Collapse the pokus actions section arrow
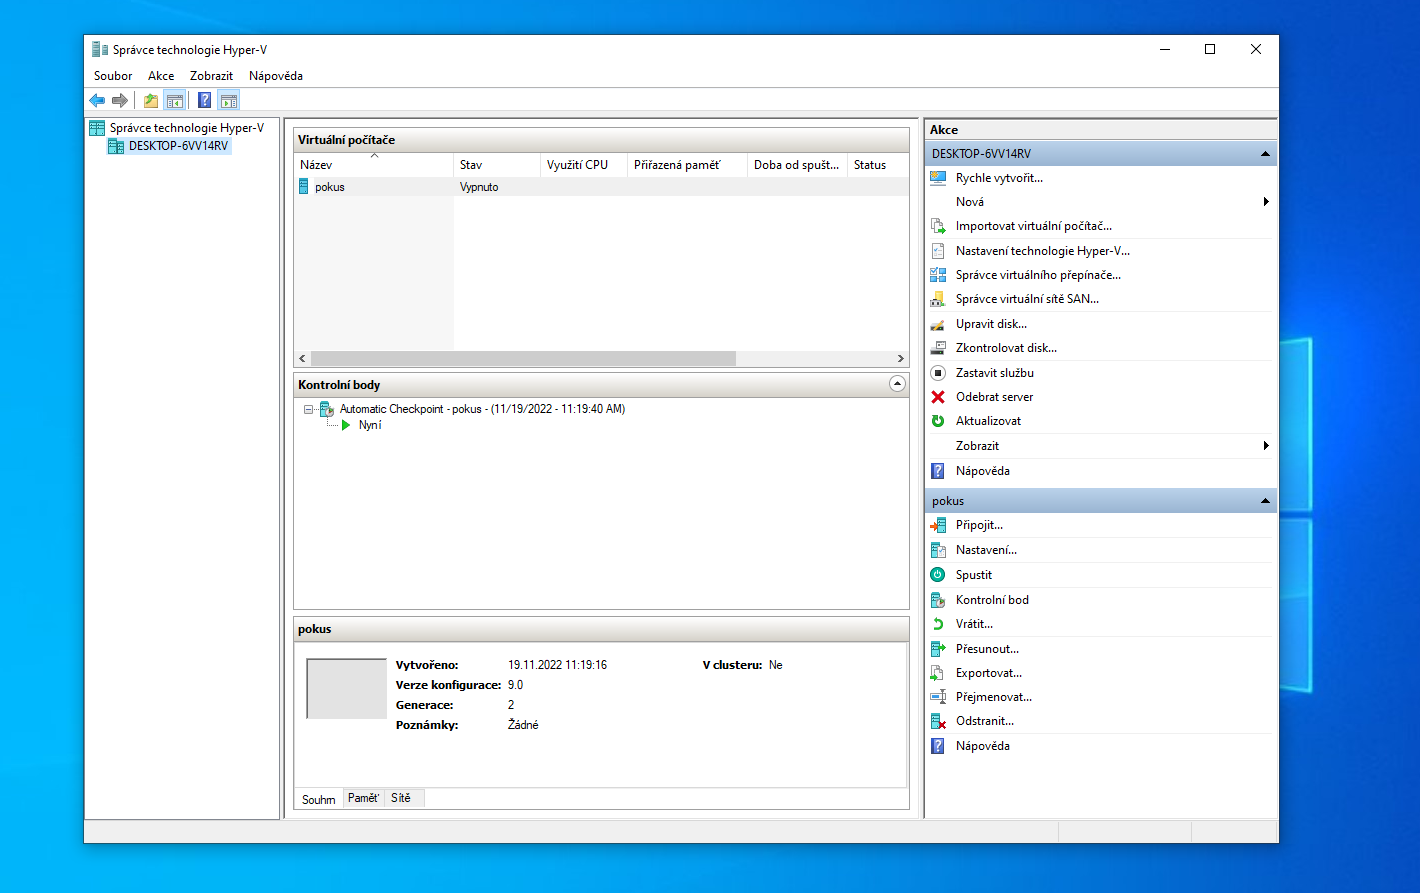Screen dimensions: 1420x893 1265,501
